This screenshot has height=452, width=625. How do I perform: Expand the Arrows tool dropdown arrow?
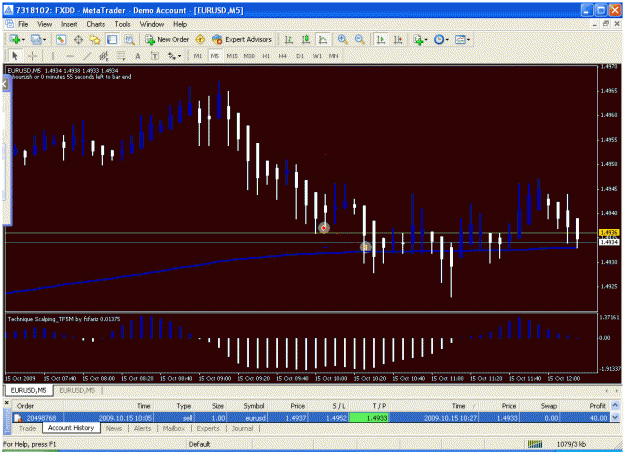[x=179, y=56]
